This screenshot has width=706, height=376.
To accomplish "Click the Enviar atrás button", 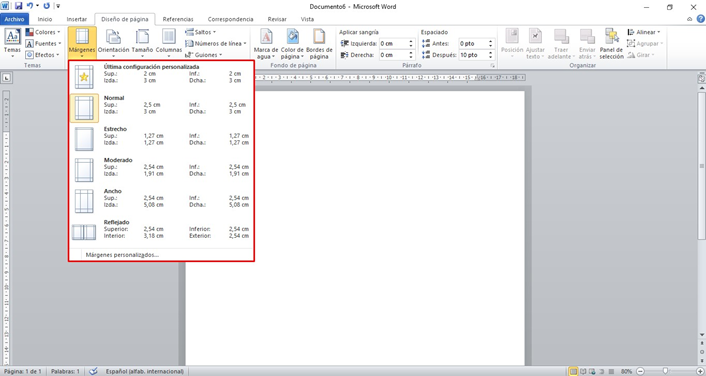I will [587, 43].
